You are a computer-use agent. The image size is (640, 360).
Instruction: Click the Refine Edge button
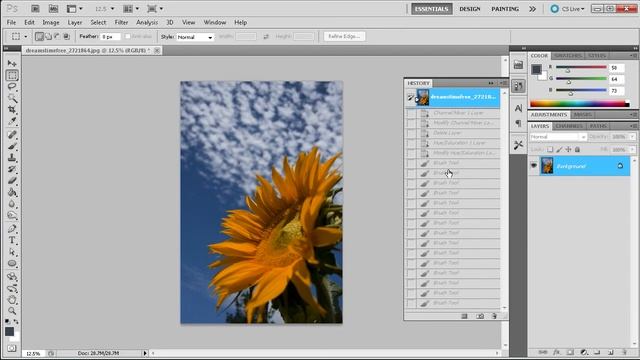tap(344, 36)
